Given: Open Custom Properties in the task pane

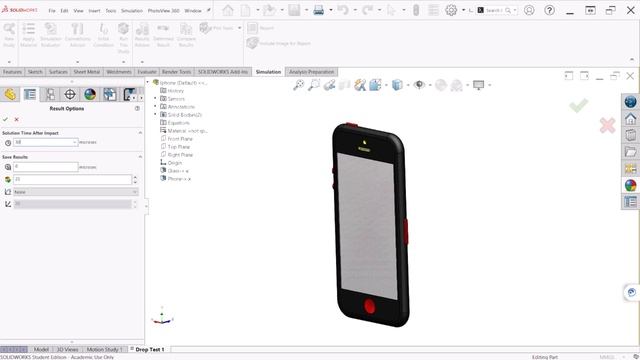Looking at the screenshot, I should 630,202.
